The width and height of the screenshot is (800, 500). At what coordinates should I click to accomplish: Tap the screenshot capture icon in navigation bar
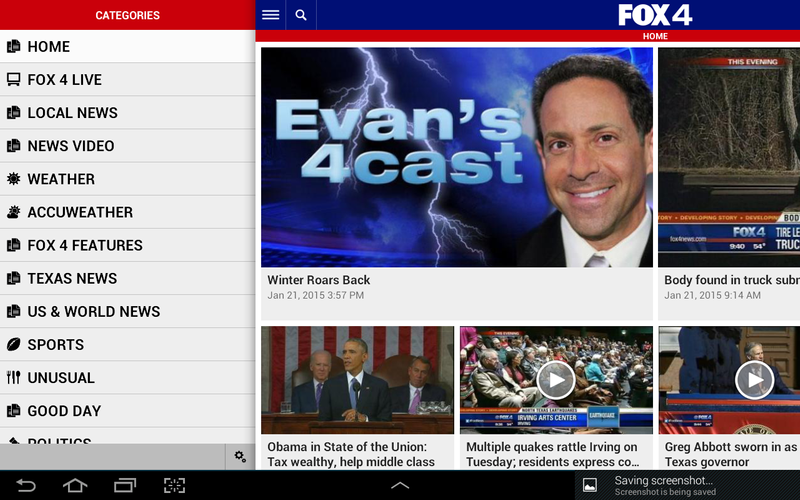coord(174,485)
